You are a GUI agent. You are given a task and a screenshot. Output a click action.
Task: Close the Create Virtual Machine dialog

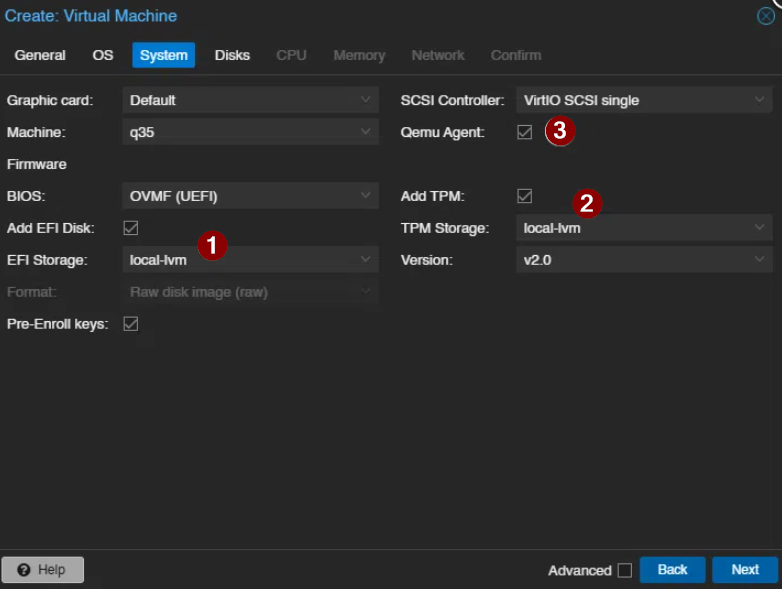coord(766,16)
